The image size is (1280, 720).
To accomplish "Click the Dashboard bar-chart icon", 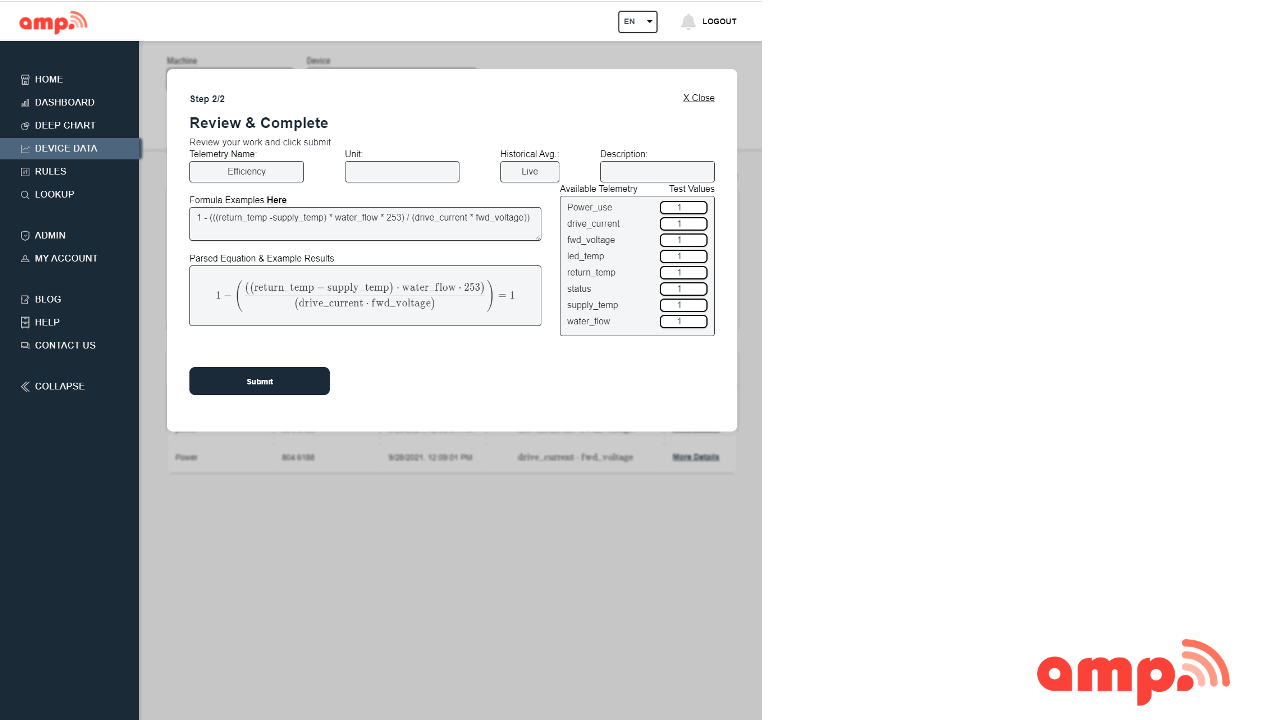I will click(x=25, y=103).
